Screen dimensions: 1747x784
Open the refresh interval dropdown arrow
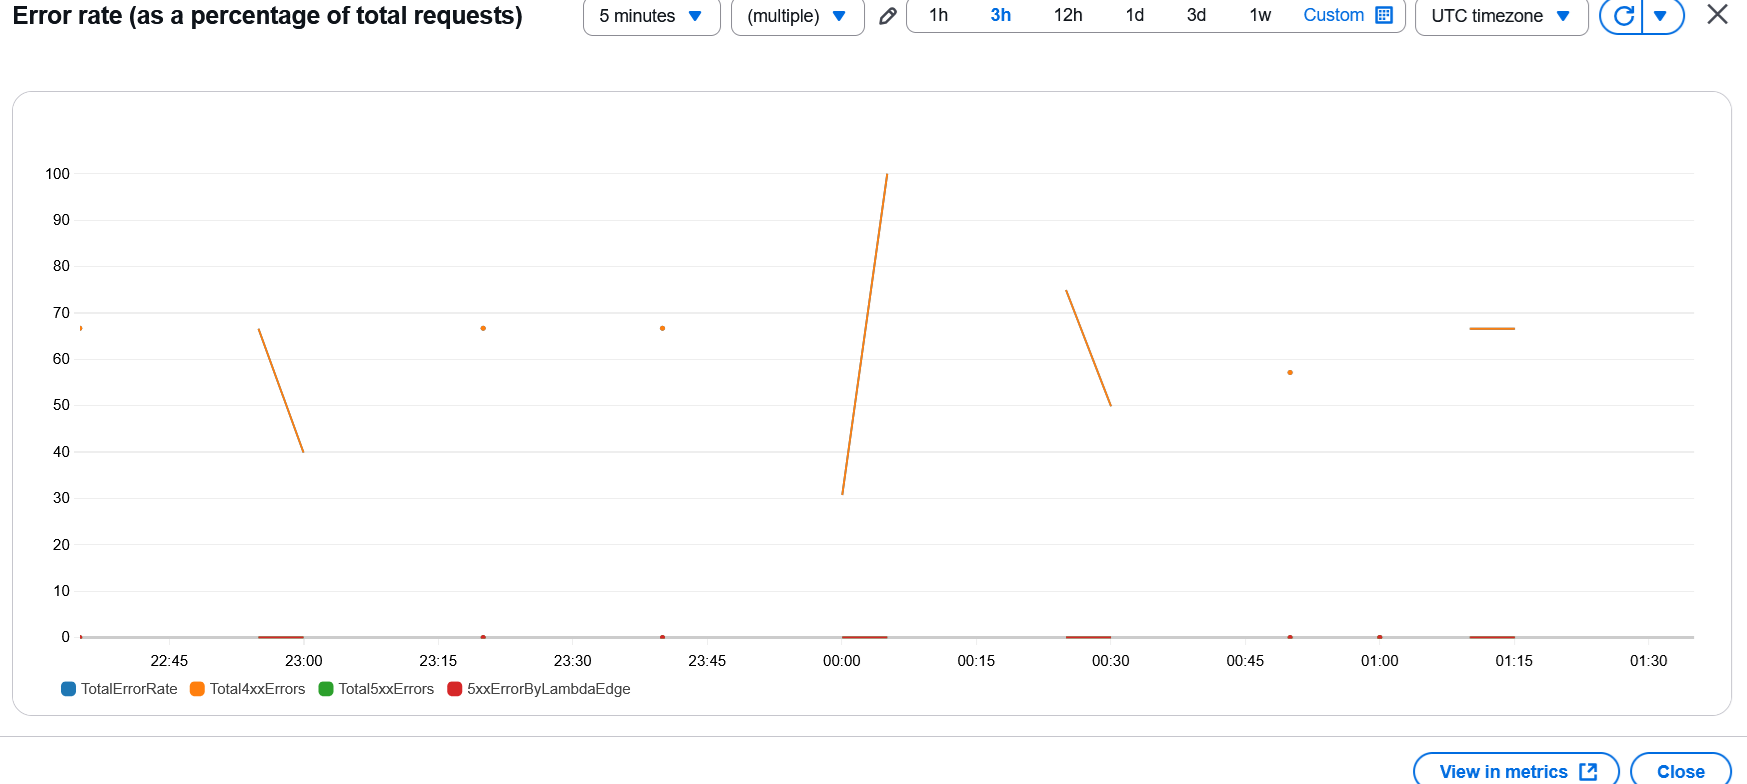pos(1661,16)
